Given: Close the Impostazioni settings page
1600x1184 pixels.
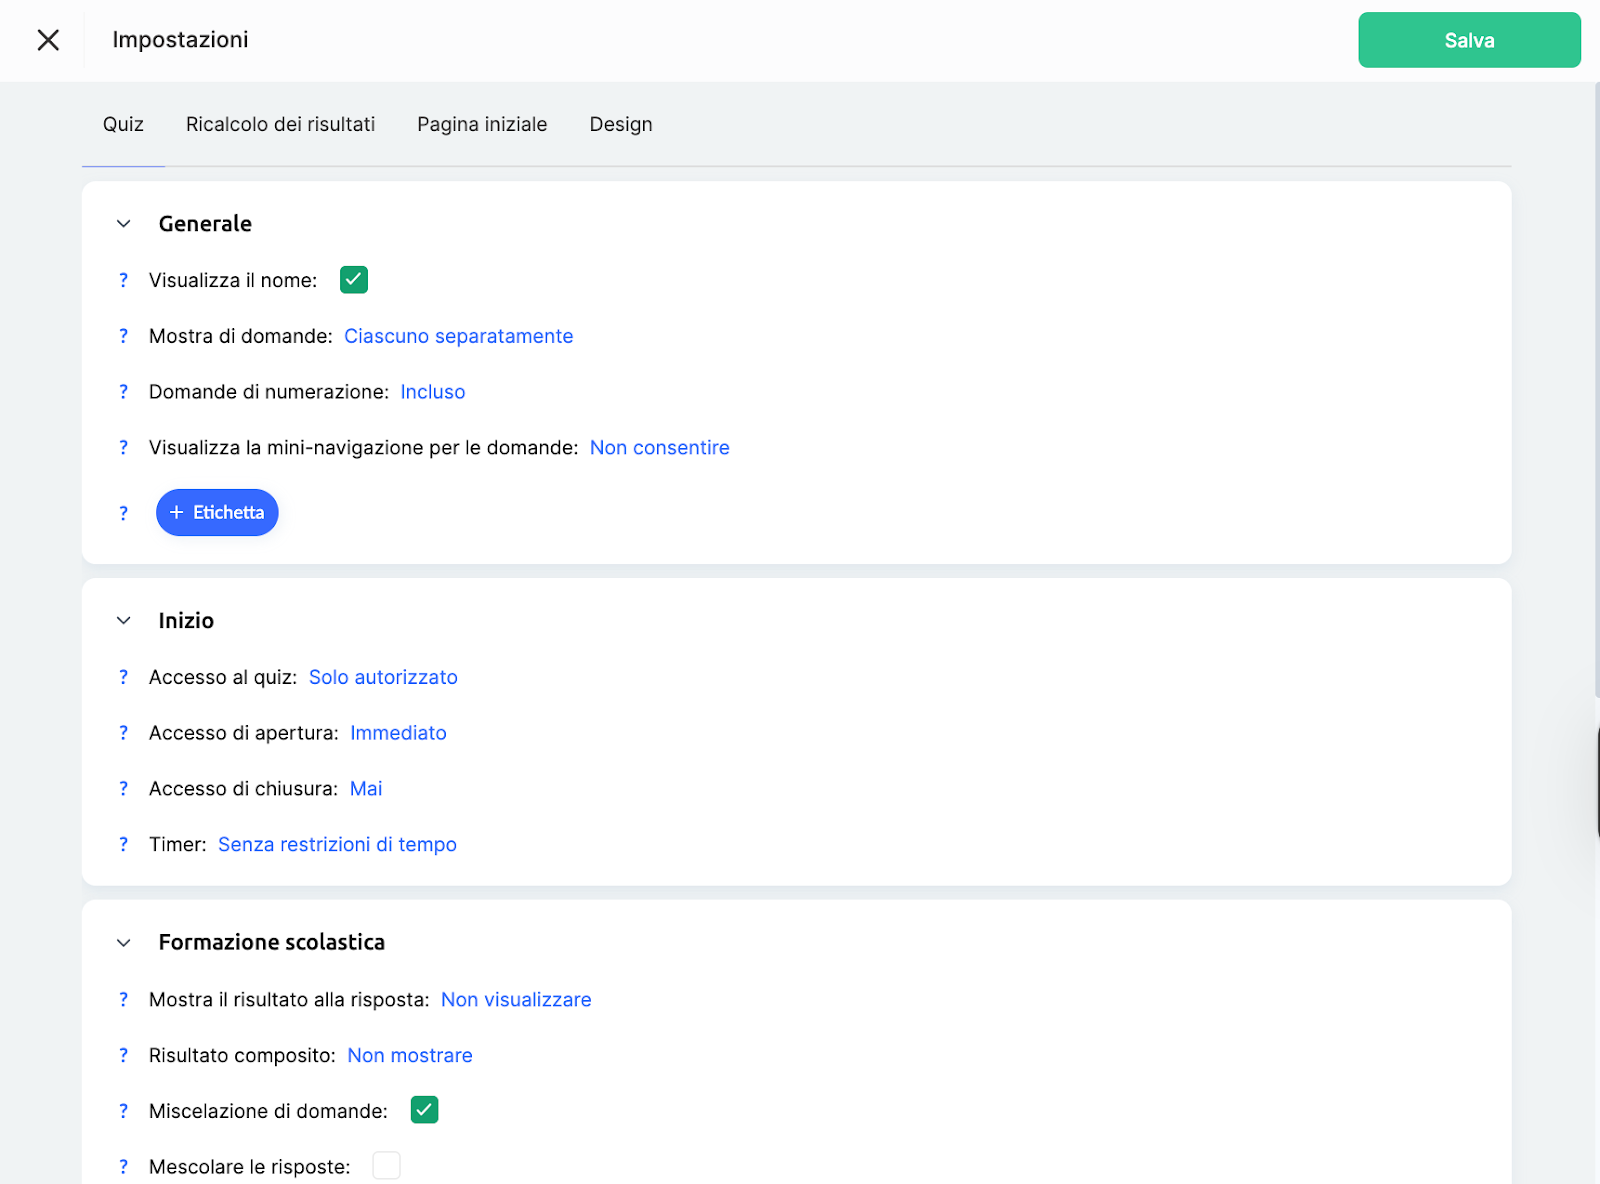Looking at the screenshot, I should coord(48,40).
